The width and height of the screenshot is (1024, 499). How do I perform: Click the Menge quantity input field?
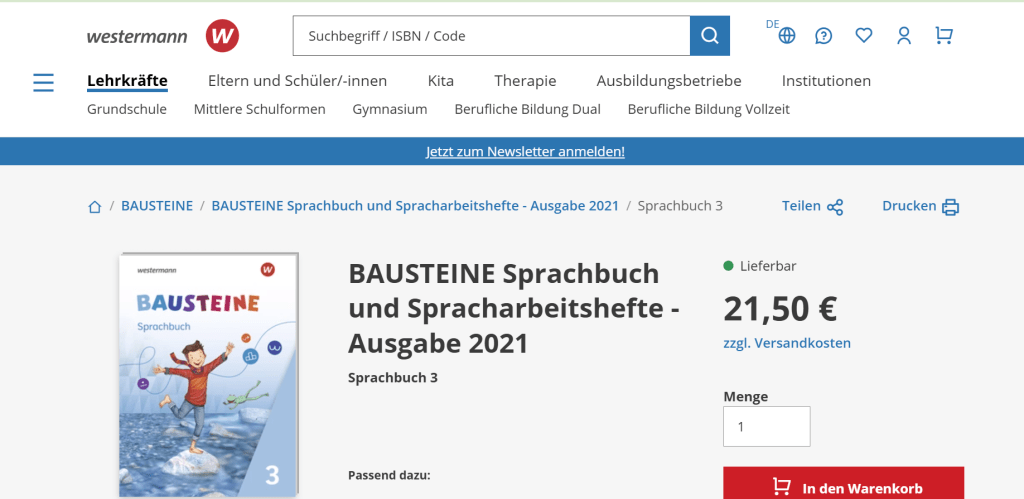(x=767, y=427)
